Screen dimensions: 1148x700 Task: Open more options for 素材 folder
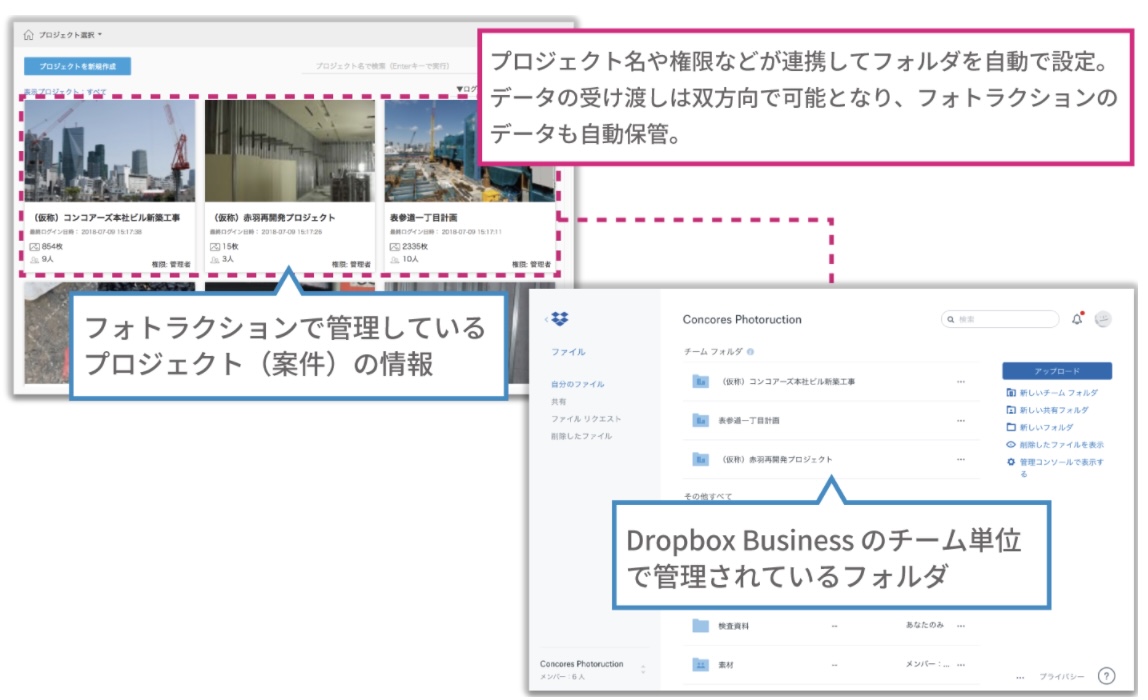(961, 665)
